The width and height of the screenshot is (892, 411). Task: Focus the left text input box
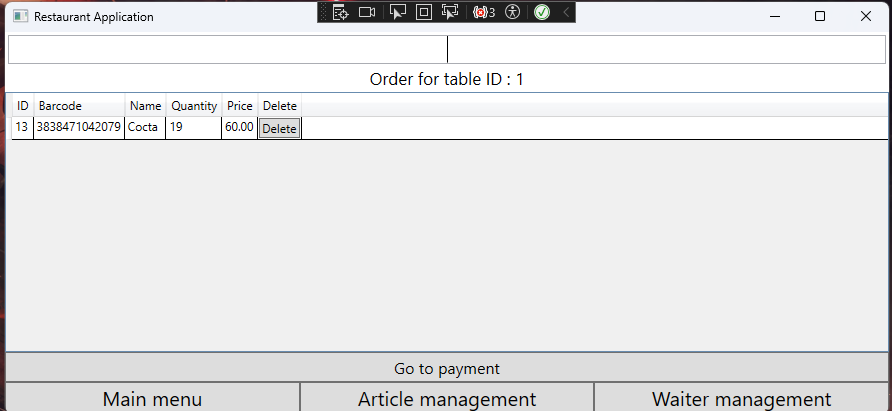pos(228,50)
